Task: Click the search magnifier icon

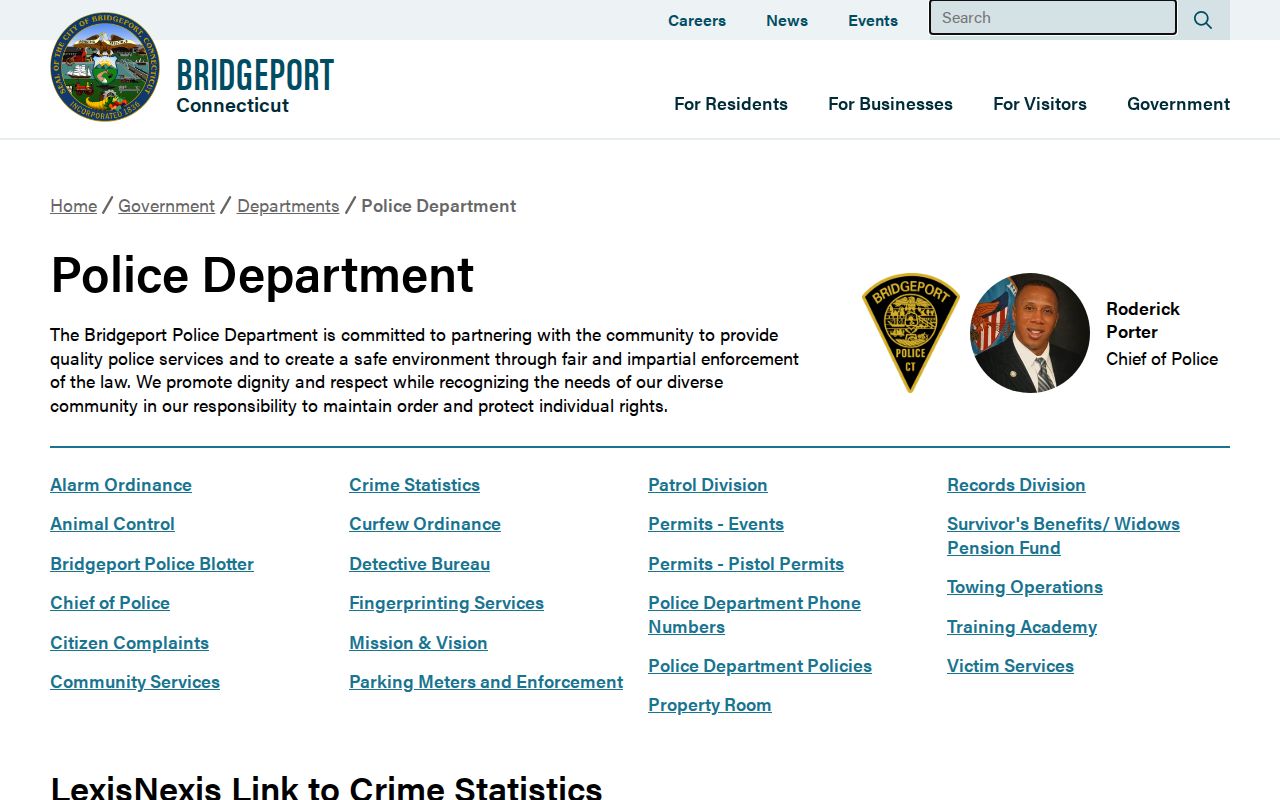Action: coord(1203,20)
